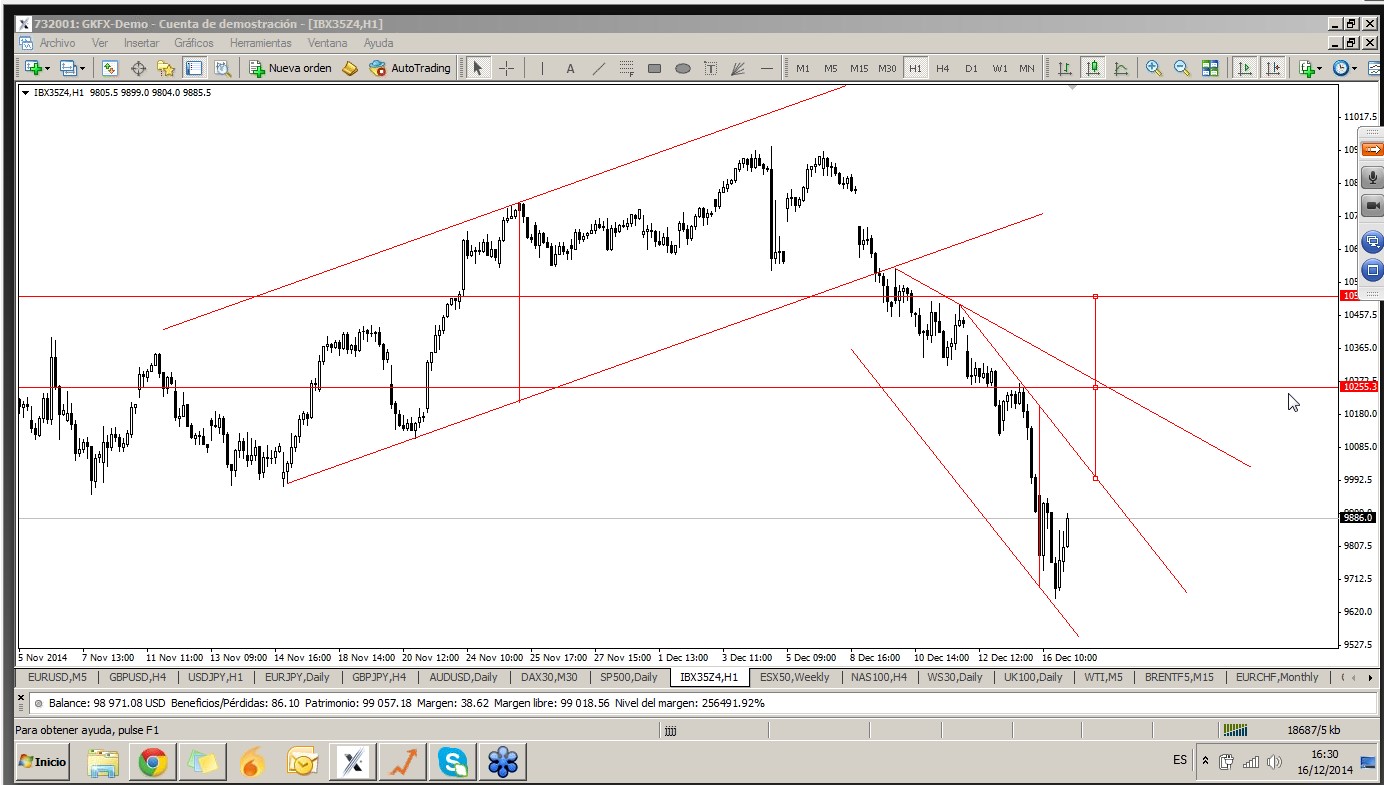The width and height of the screenshot is (1384, 785).
Task: Toggle the Navigator favorites-folder icon
Action: [166, 68]
